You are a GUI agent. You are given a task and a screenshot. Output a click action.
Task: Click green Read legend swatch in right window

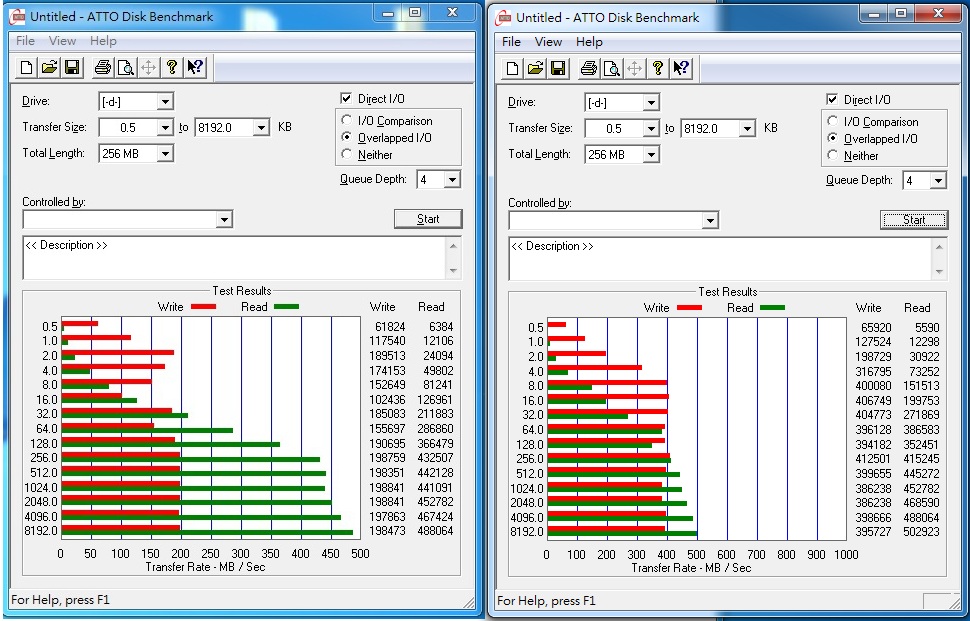tap(772, 308)
